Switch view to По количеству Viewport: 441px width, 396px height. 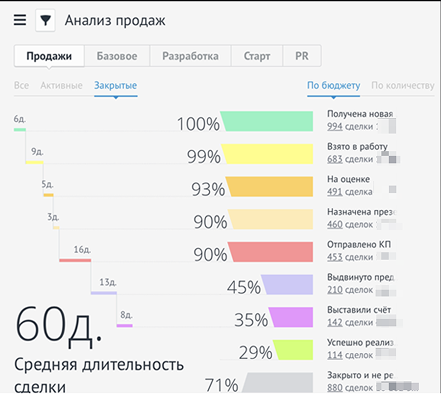(x=403, y=86)
